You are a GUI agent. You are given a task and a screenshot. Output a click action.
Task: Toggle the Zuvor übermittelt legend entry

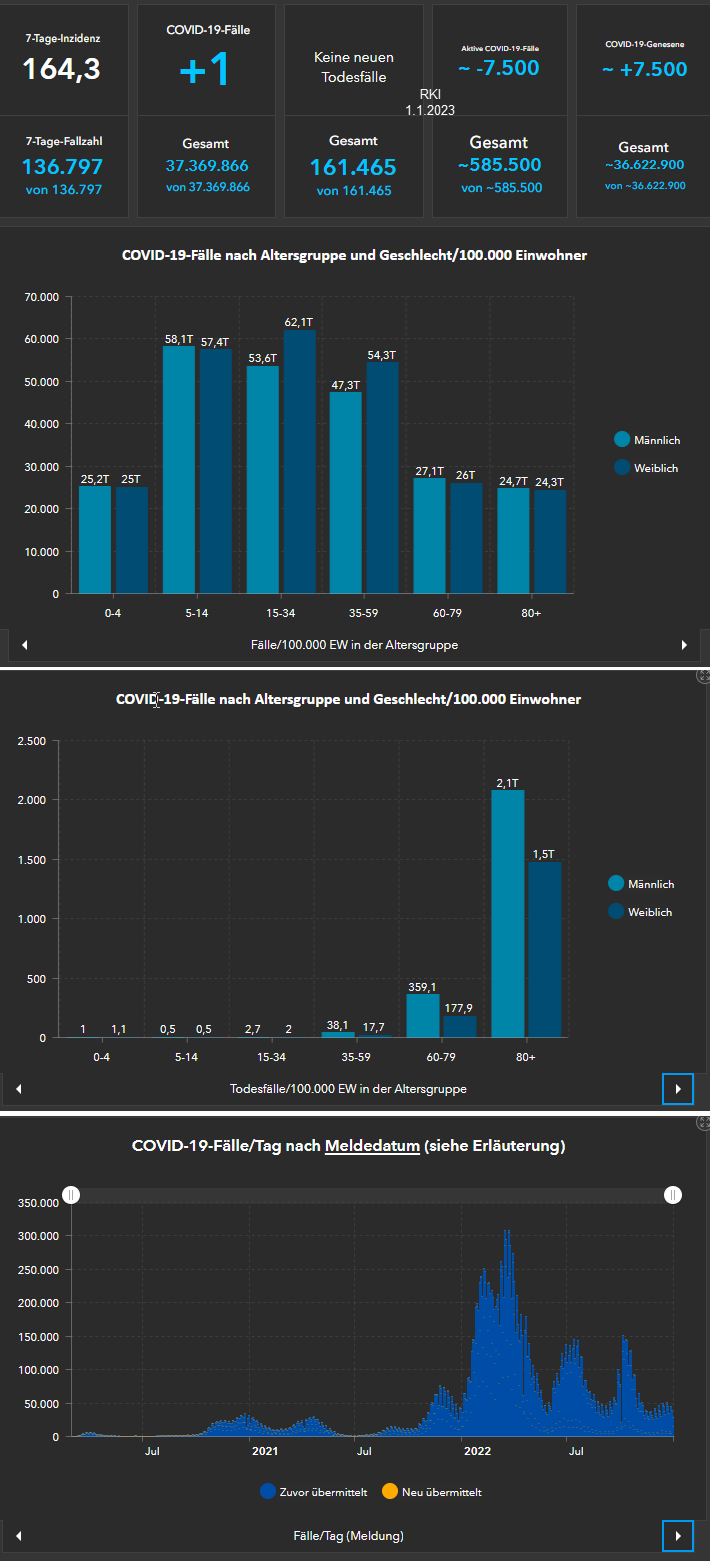coord(314,1492)
